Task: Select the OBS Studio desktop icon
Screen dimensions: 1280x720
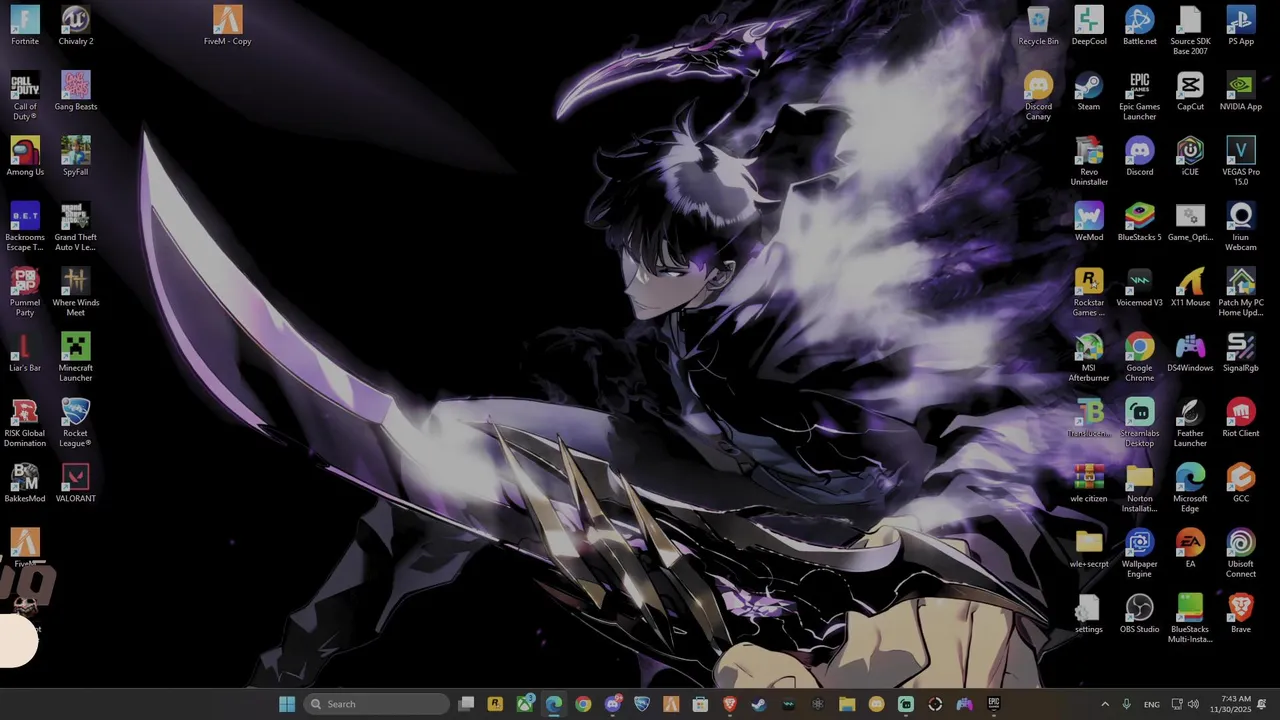Action: (x=1139, y=614)
